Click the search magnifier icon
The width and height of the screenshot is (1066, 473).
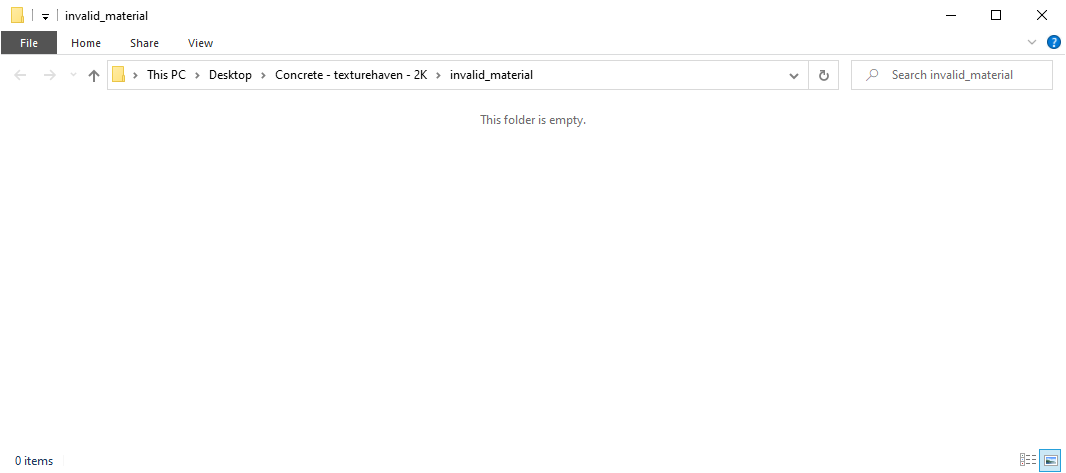[871, 75]
